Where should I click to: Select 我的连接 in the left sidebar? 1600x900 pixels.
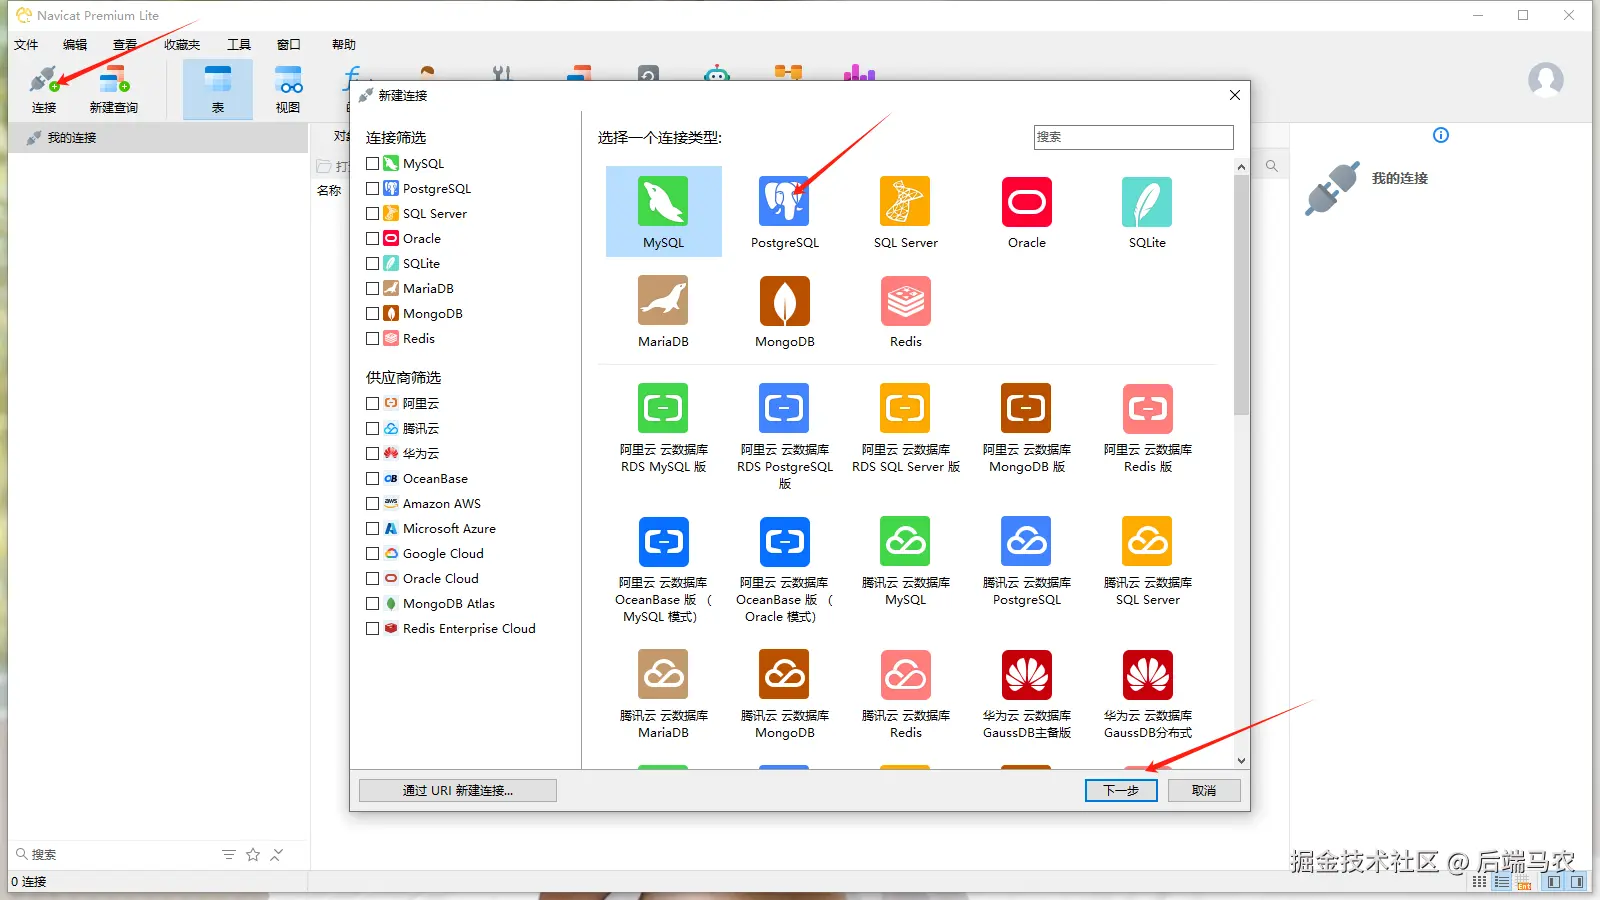[158, 137]
